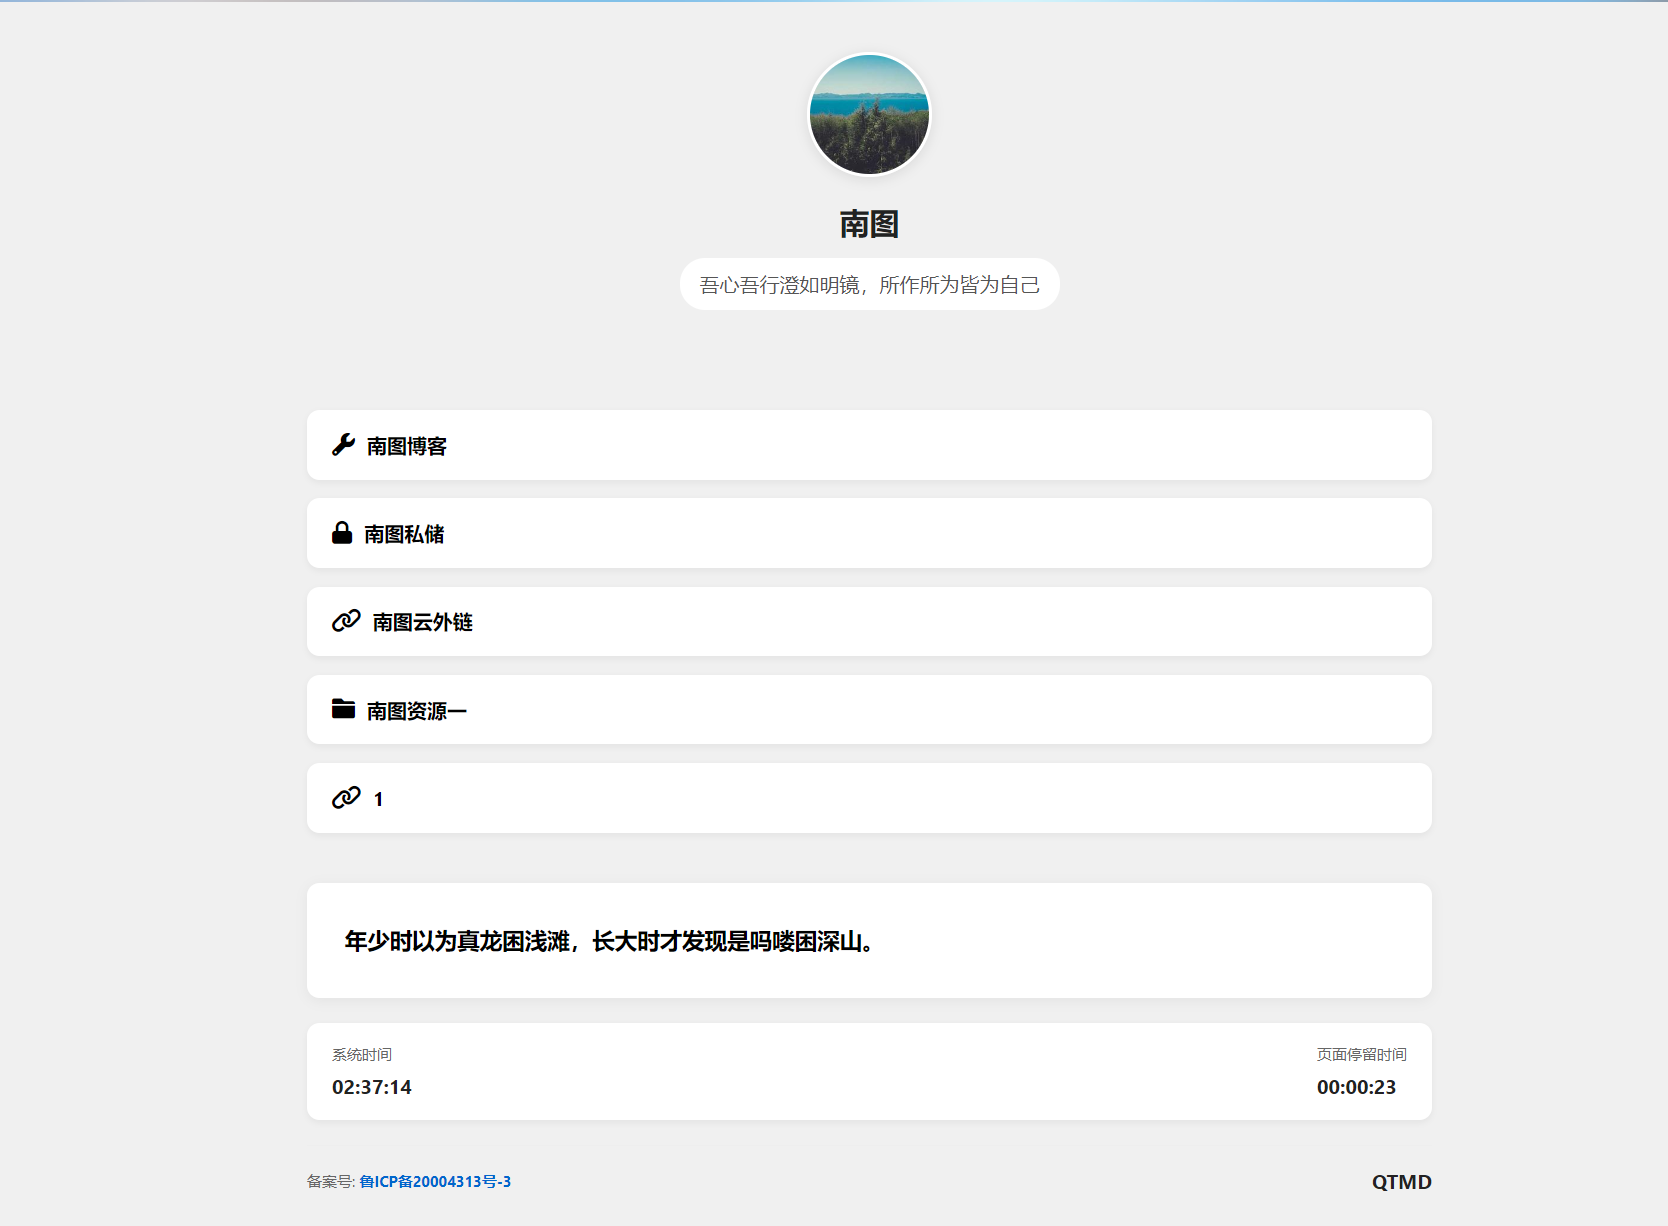
Task: Click the lock icon beside 南图私储
Action: coord(341,533)
